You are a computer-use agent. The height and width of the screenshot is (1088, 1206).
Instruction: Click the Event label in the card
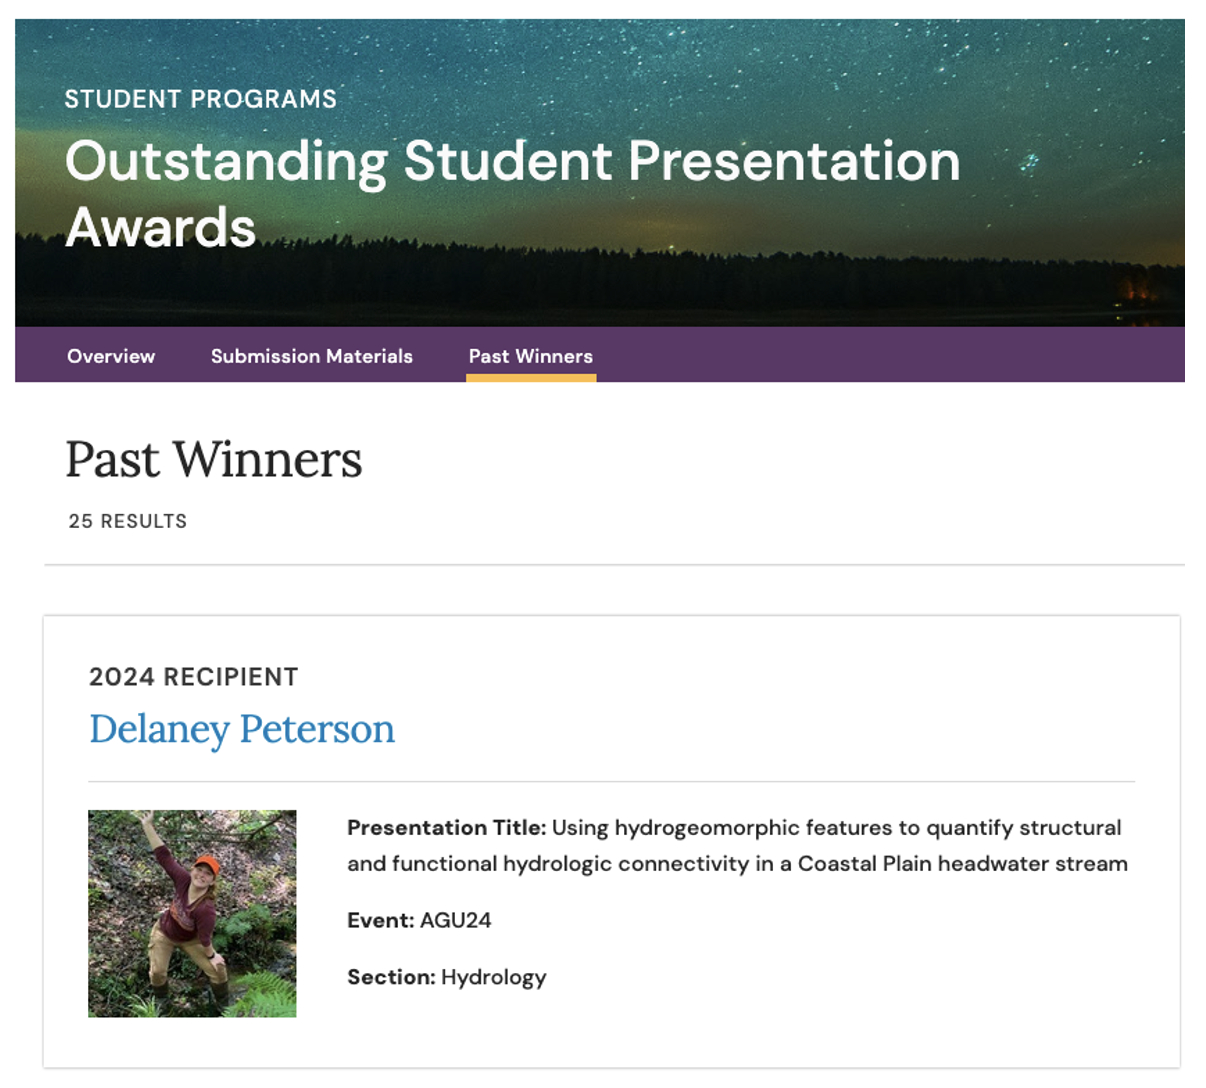pyautogui.click(x=380, y=920)
